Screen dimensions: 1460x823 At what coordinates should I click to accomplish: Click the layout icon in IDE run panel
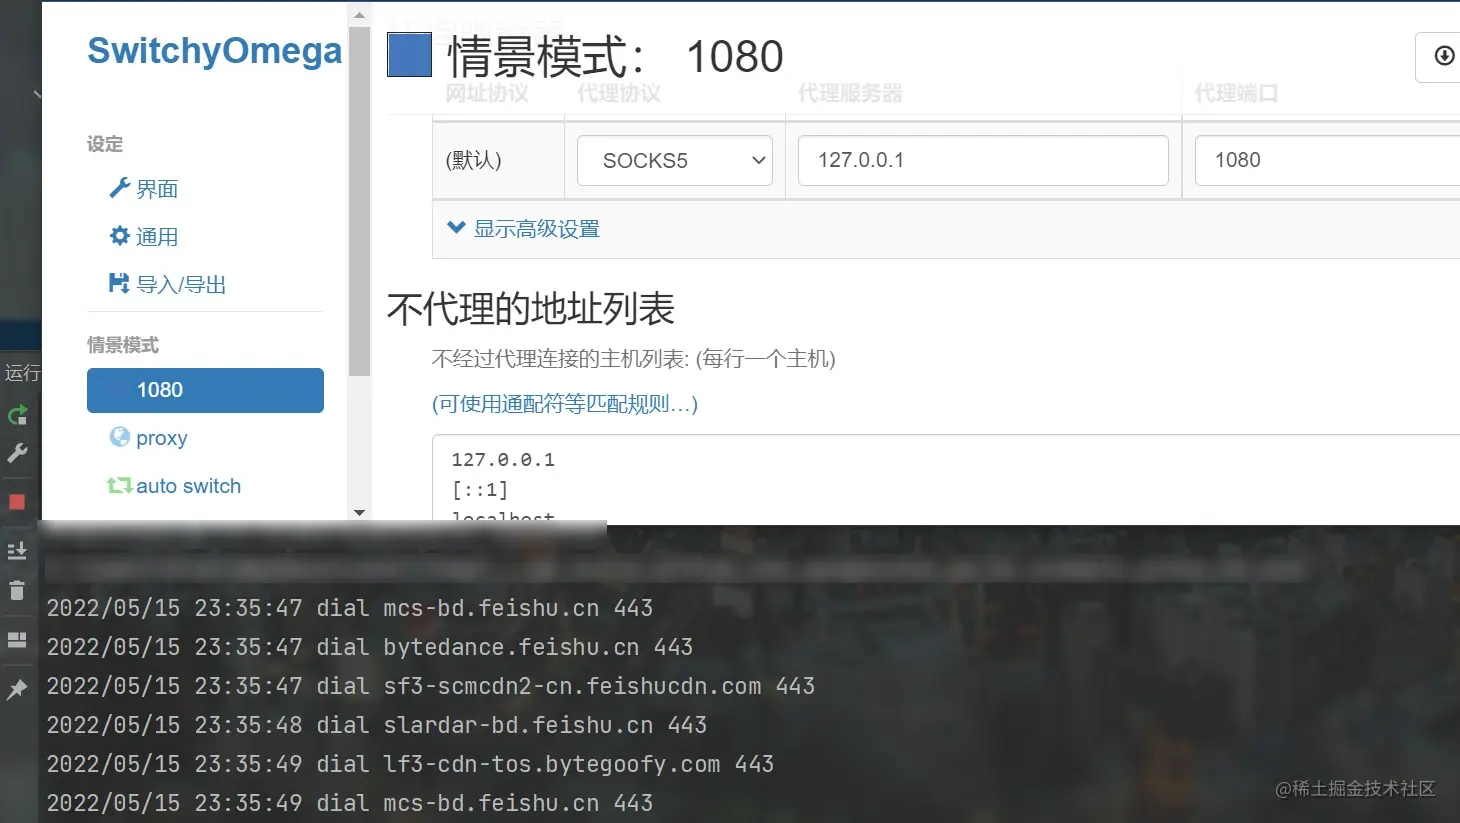tap(17, 640)
